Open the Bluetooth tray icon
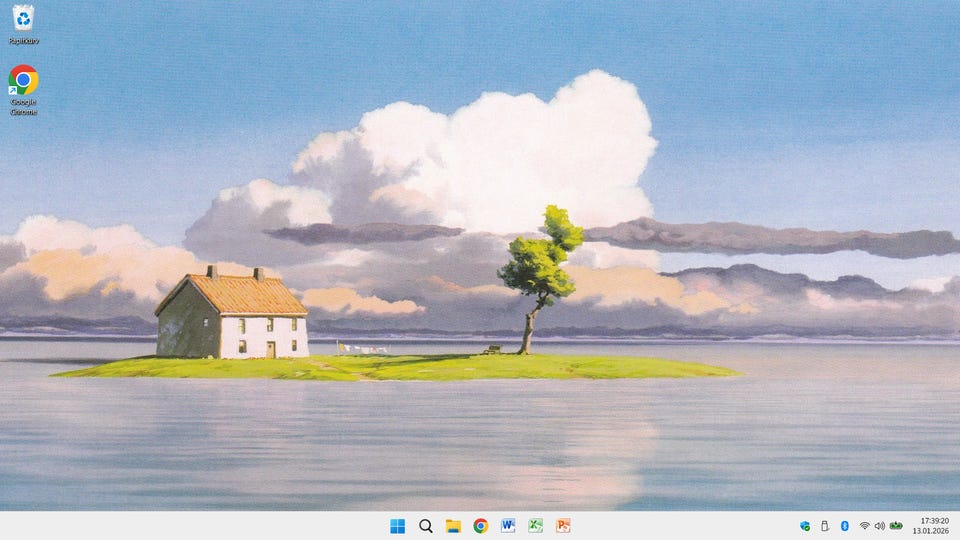This screenshot has width=960, height=540. coord(844,526)
